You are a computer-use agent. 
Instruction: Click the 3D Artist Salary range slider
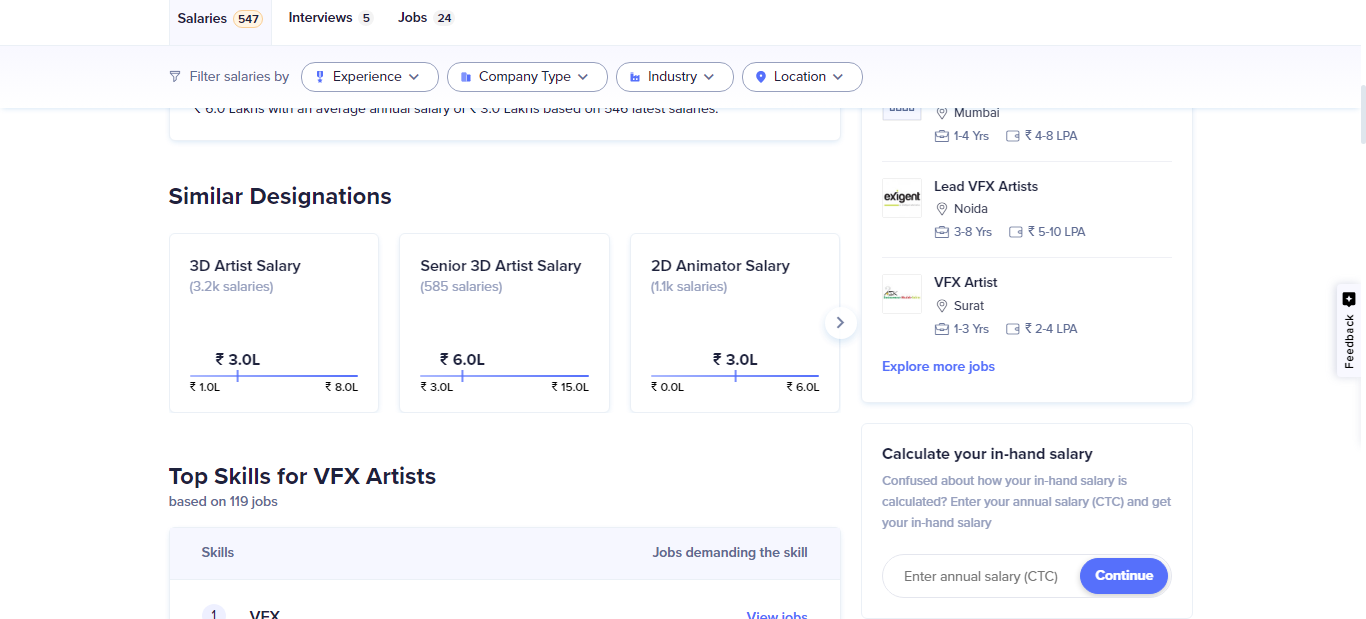pyautogui.click(x=273, y=376)
